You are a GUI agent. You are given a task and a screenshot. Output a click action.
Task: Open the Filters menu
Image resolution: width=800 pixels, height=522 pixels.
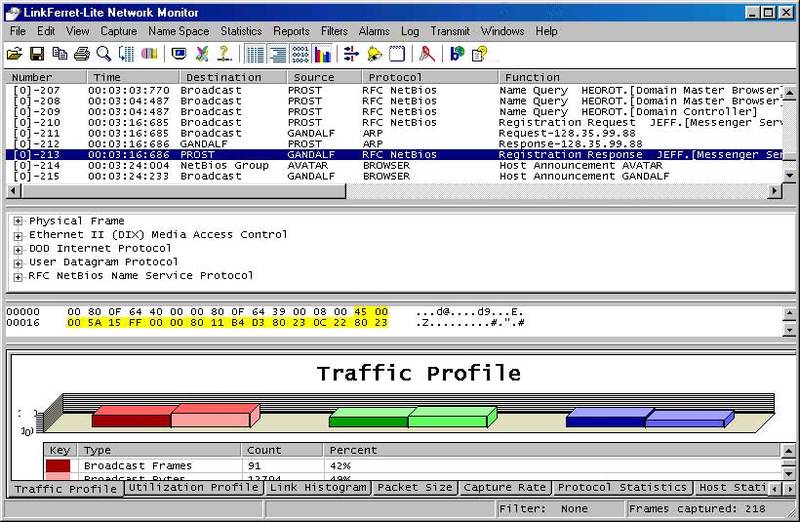point(334,31)
